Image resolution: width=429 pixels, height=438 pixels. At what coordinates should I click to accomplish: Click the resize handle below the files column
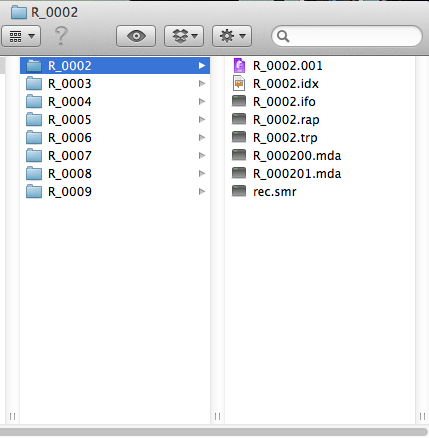click(x=422, y=416)
